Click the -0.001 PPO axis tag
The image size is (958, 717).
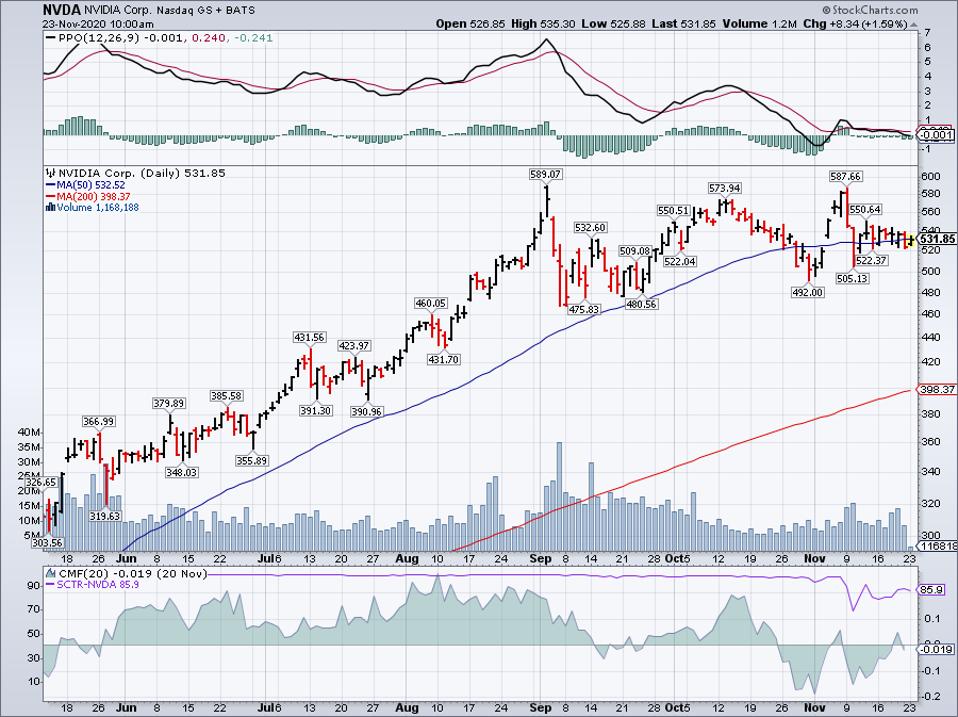(937, 136)
